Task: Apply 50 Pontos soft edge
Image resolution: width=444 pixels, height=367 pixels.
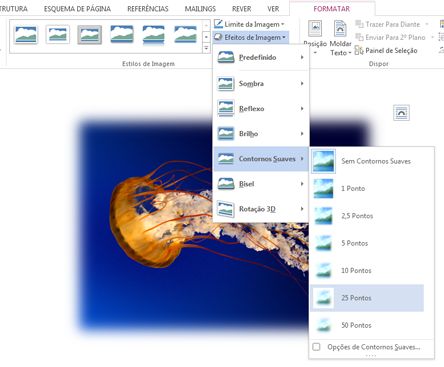Action: click(x=367, y=325)
